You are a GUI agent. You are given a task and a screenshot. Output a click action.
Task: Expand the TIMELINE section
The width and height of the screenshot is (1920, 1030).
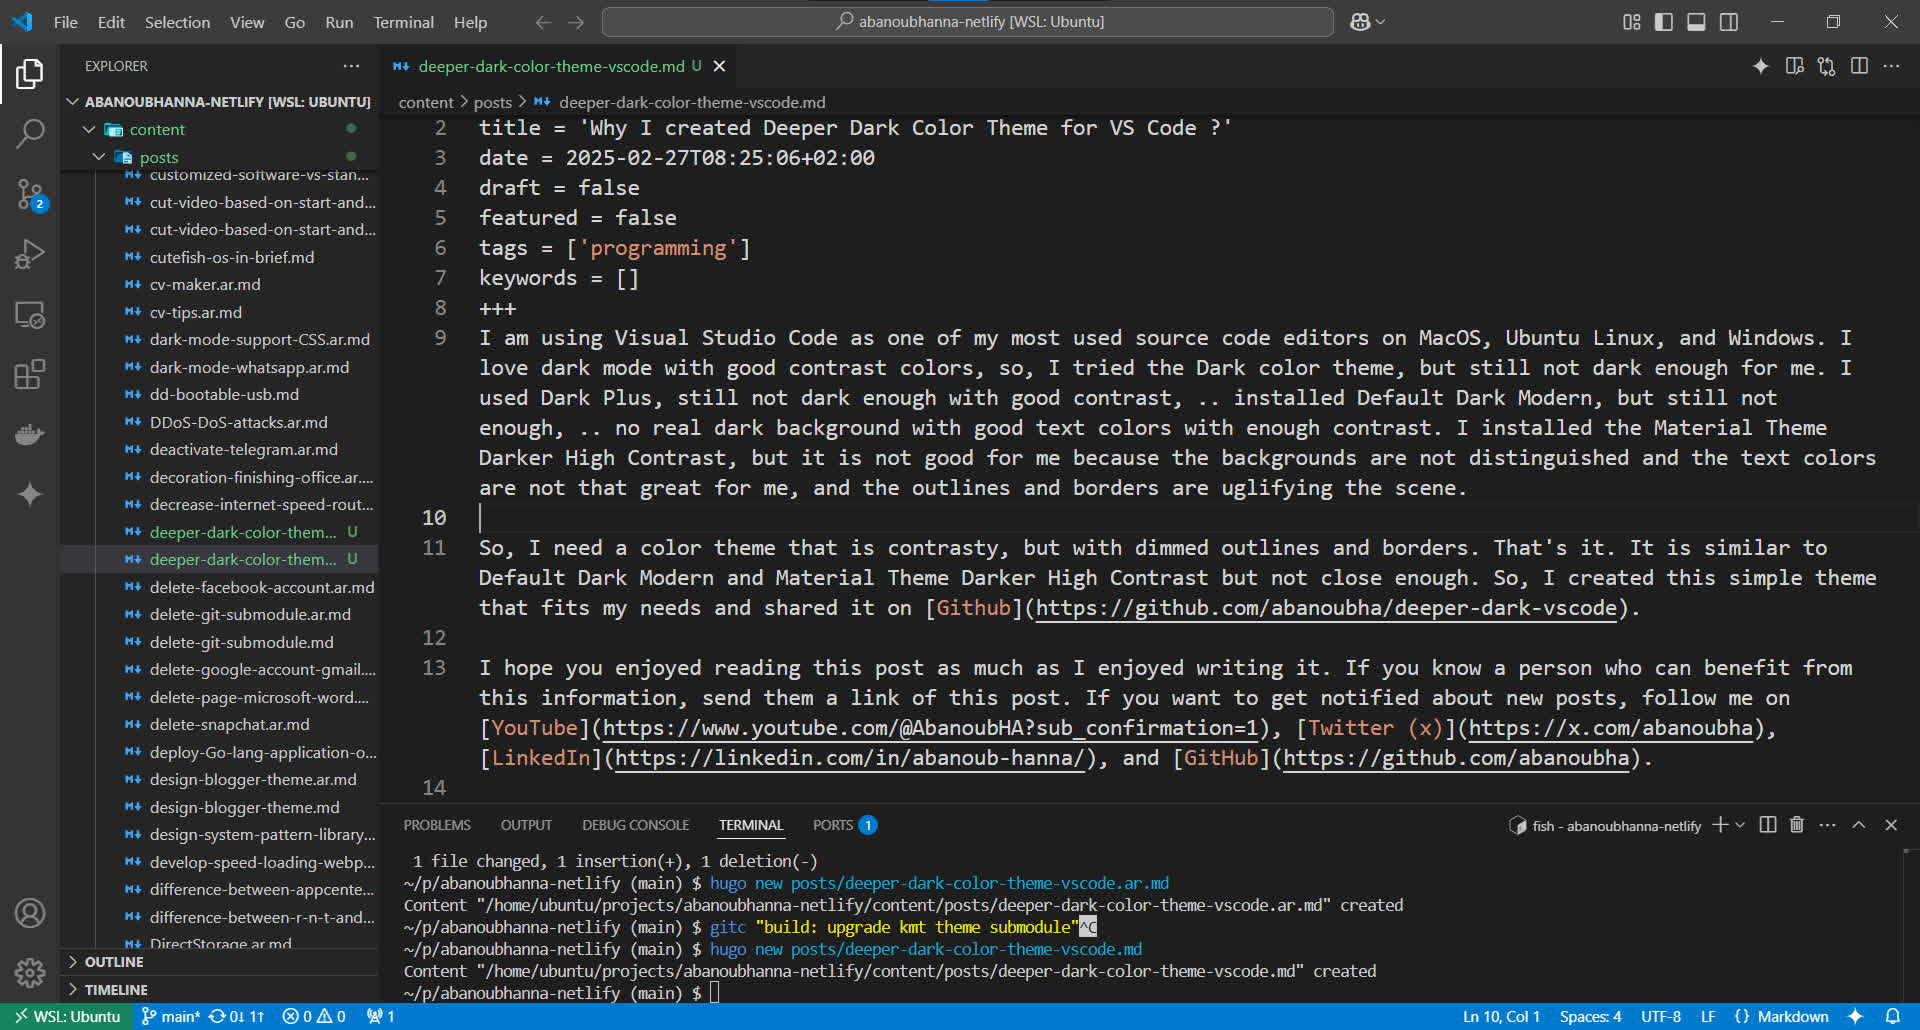[116, 990]
